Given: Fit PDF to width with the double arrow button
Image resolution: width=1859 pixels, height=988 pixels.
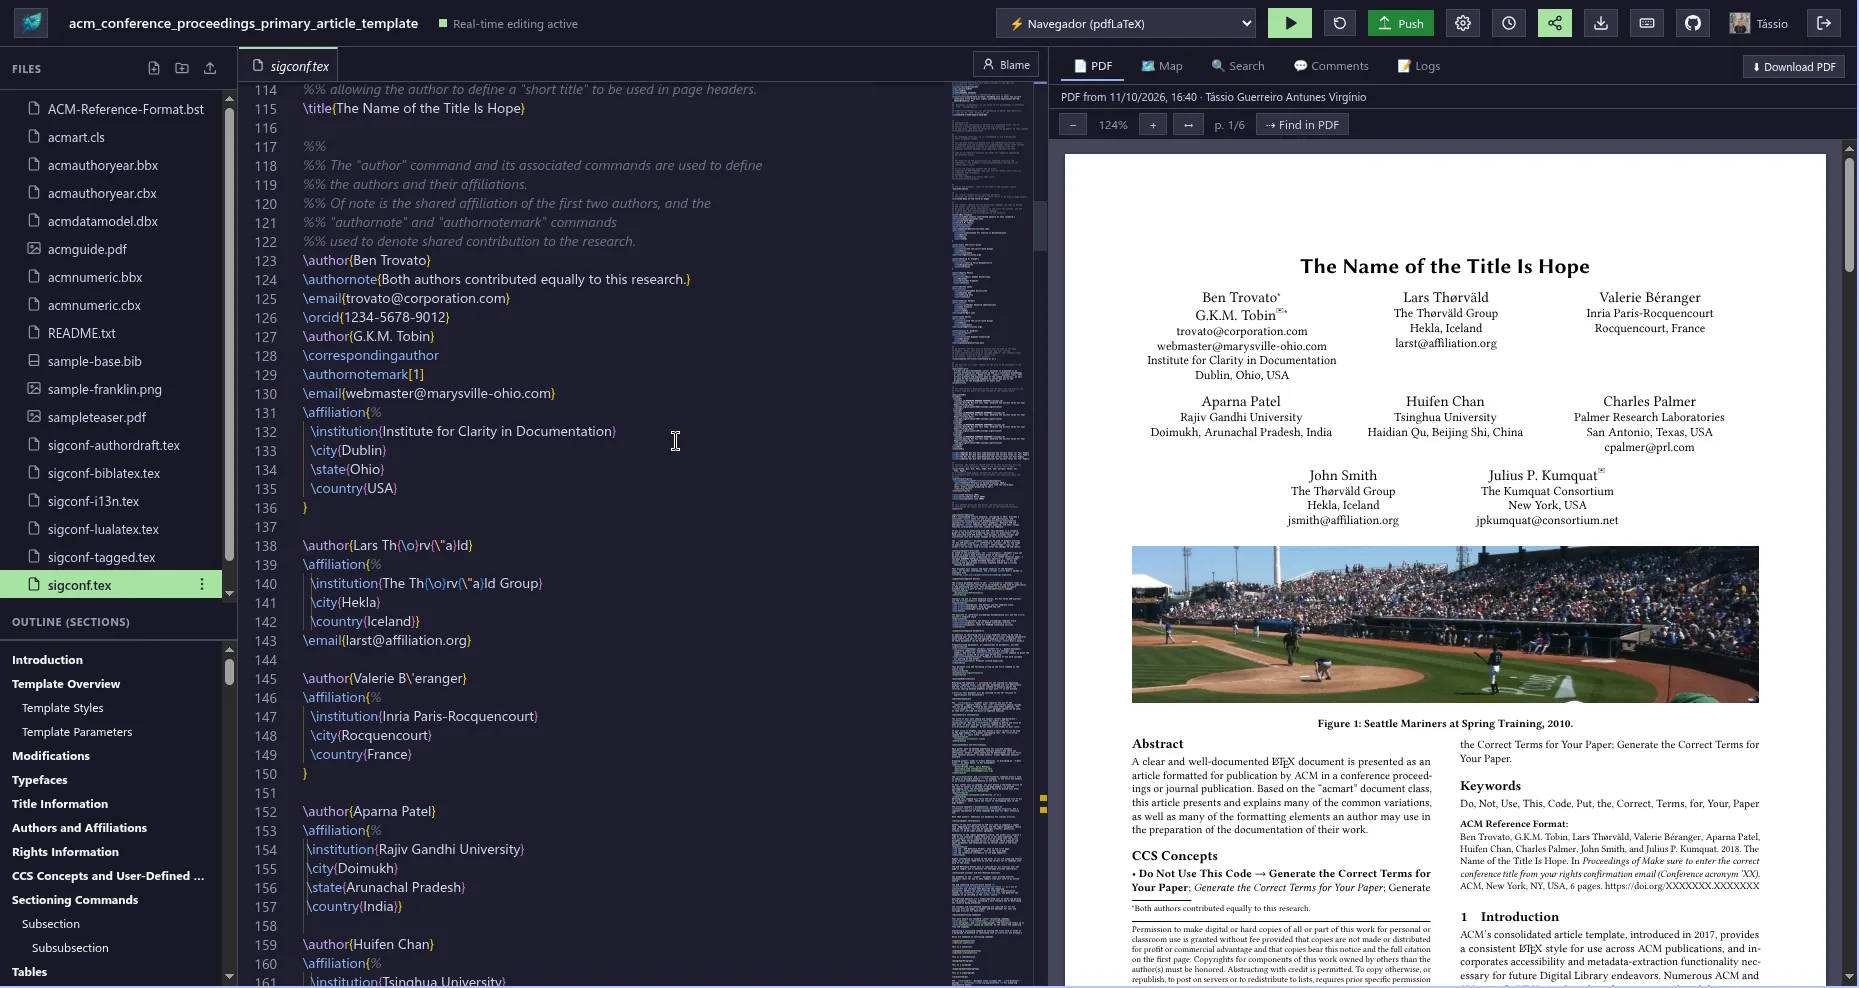Looking at the screenshot, I should [x=1188, y=125].
